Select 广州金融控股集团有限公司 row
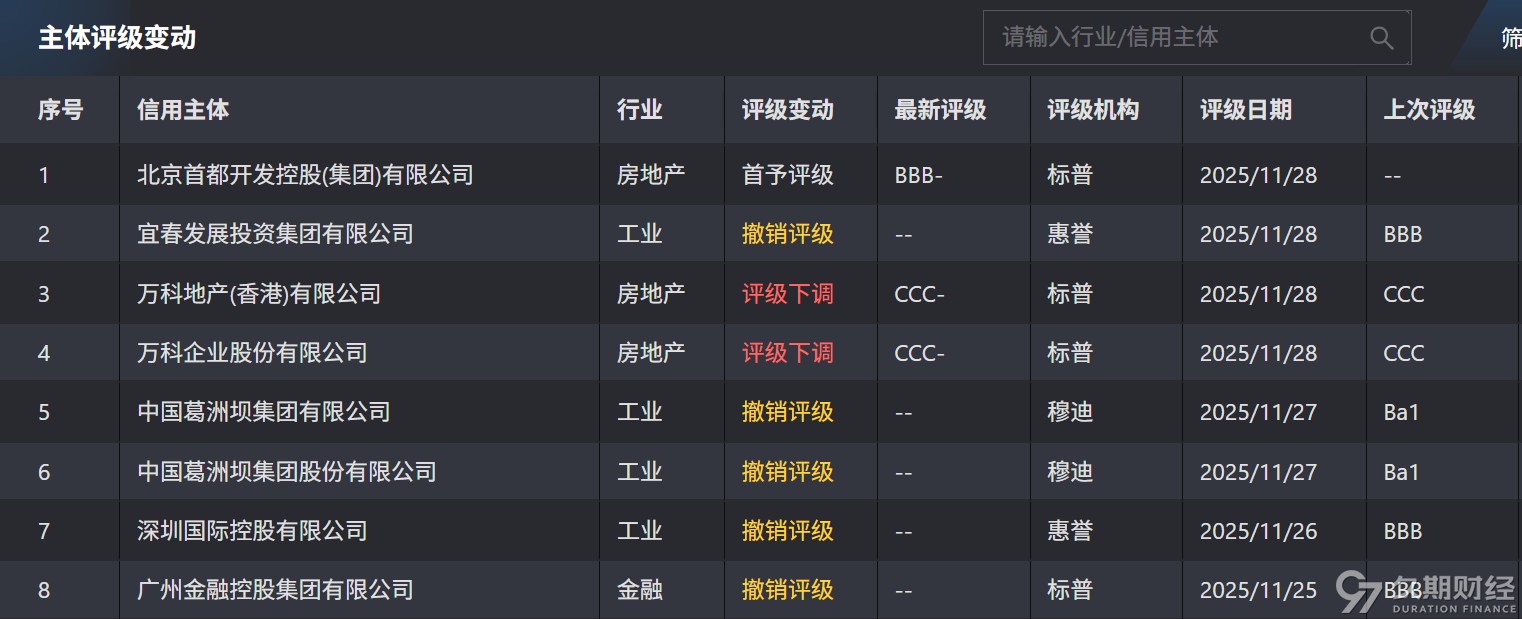The image size is (1522, 619). point(275,590)
